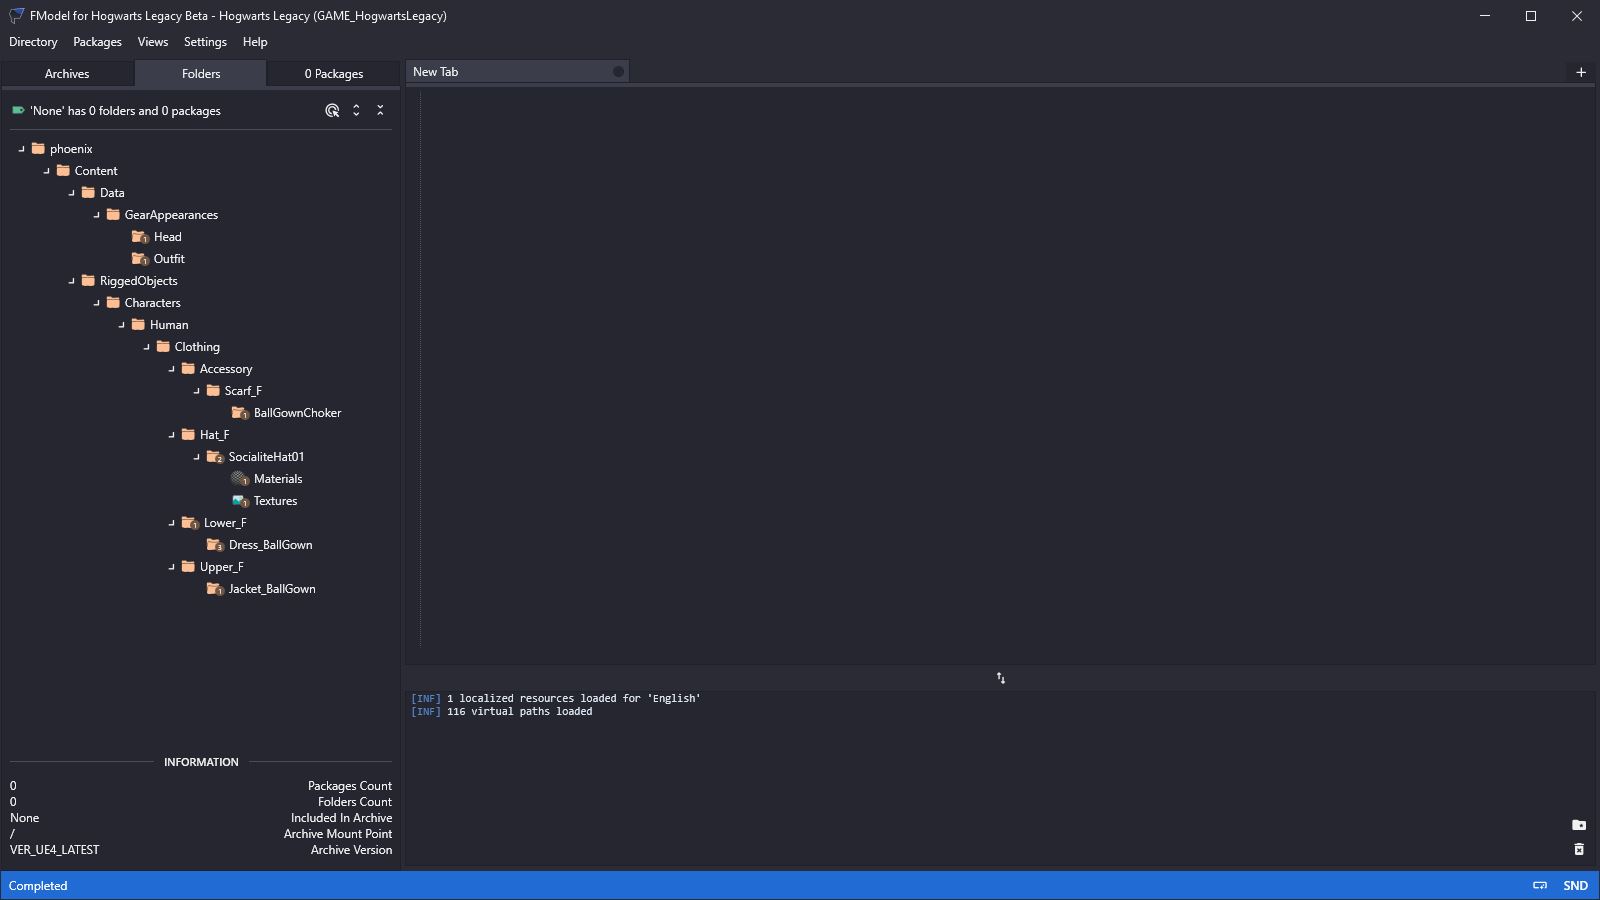Click the Outfit folder icon
Viewport: 1600px width, 900px height.
[x=140, y=259]
